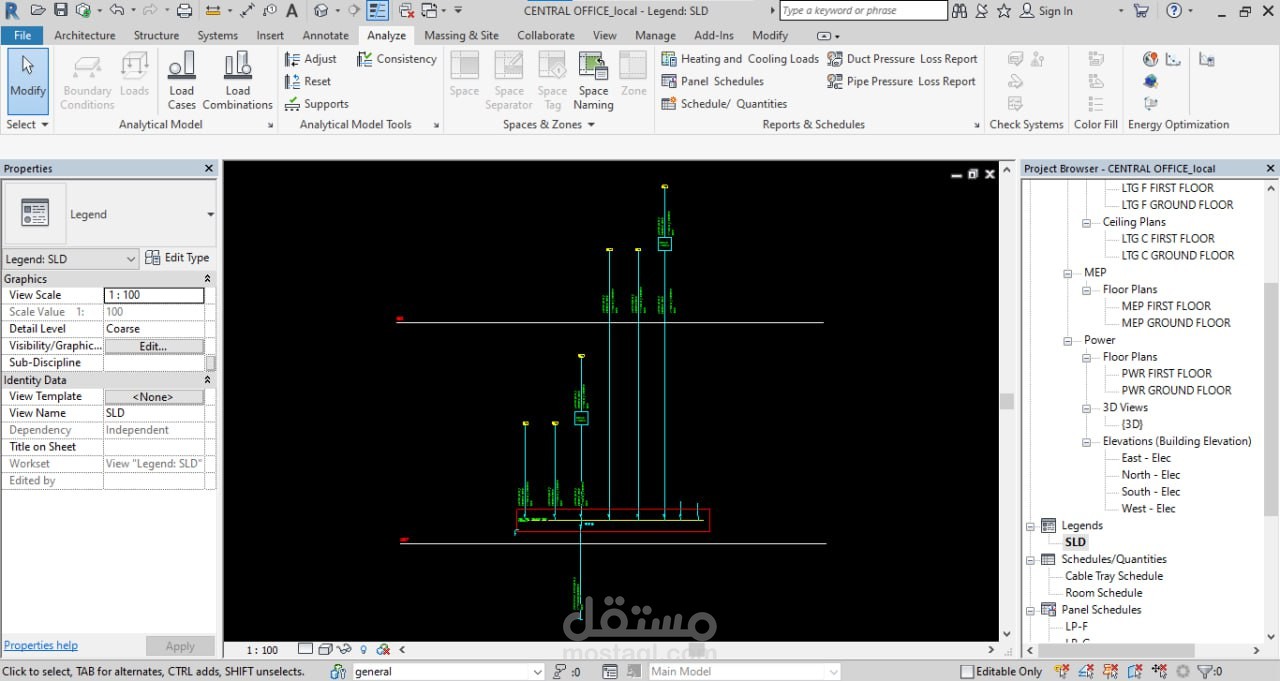Switch to Annotate ribbon tab

325,35
